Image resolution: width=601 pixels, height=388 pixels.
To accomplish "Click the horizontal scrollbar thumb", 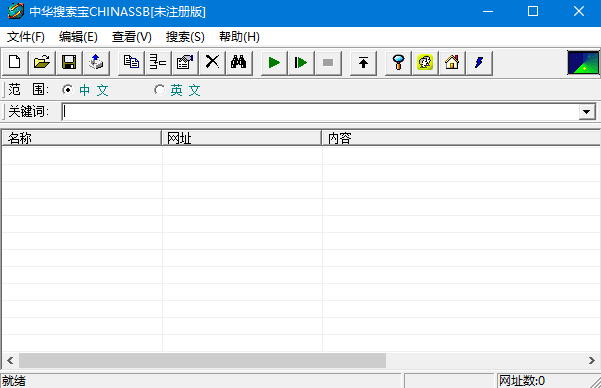I will coord(202,360).
